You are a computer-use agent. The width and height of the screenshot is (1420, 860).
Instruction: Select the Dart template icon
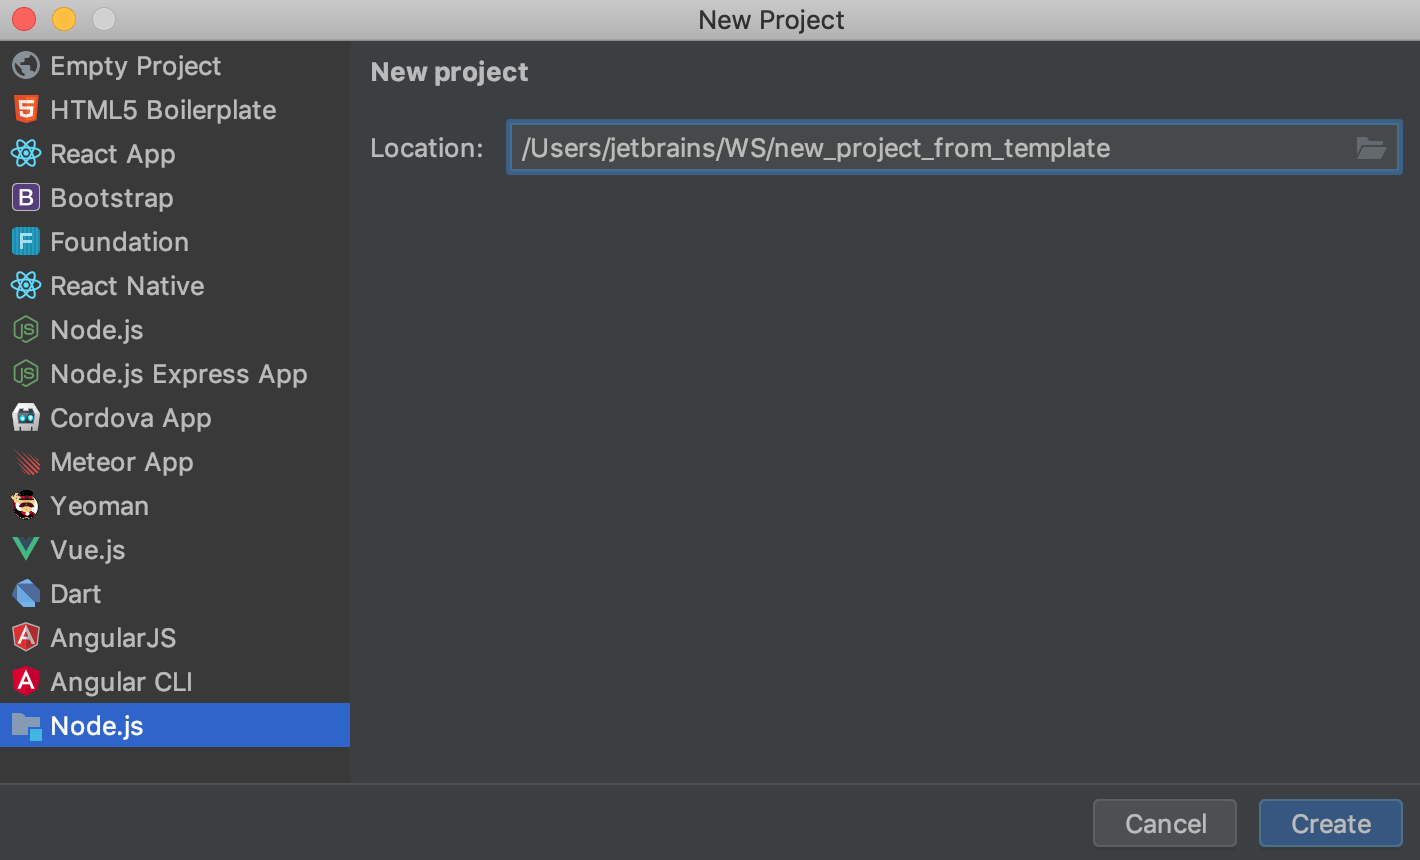pyautogui.click(x=27, y=594)
